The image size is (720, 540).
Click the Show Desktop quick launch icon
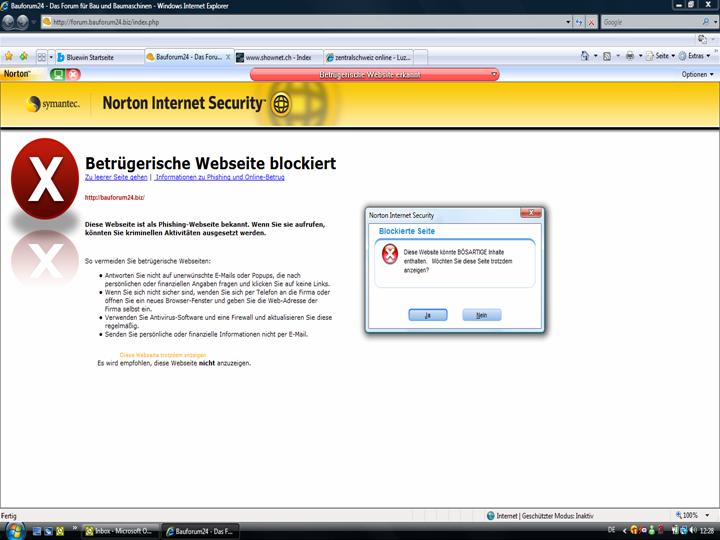(x=37, y=531)
